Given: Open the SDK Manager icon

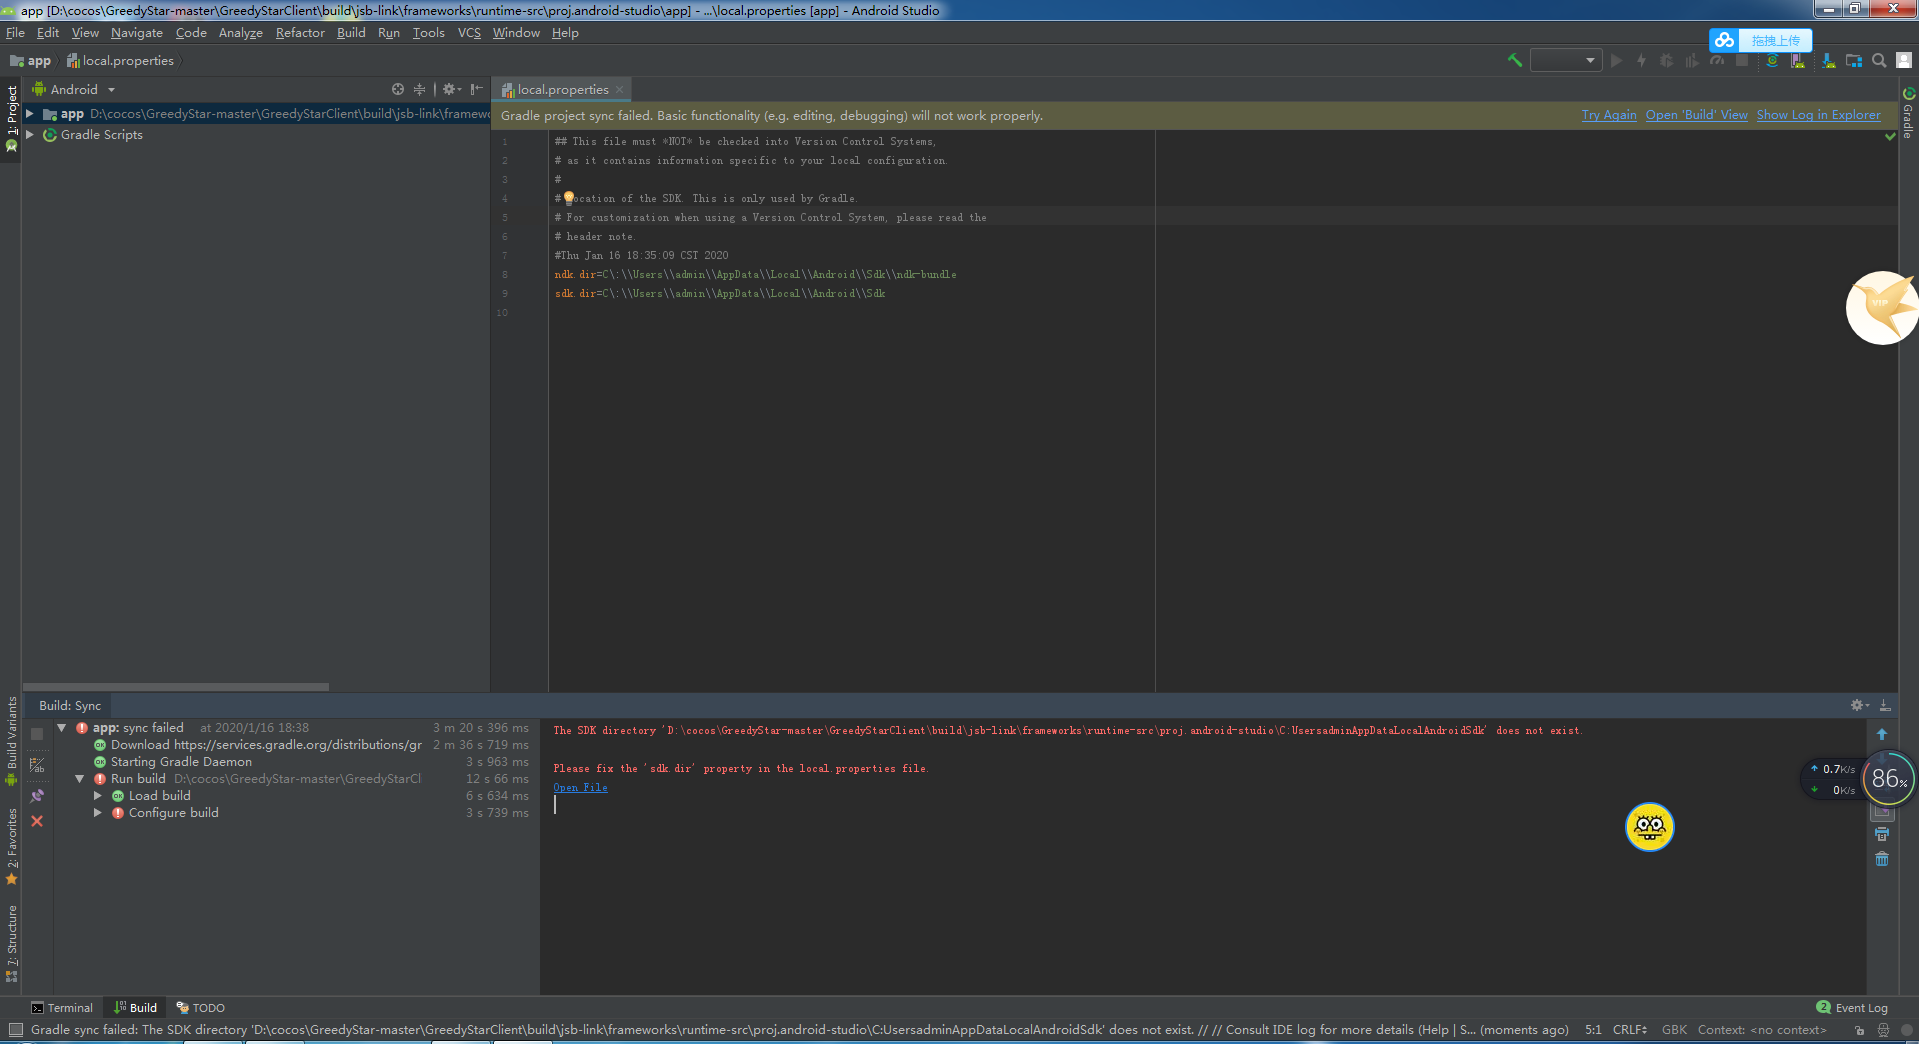Looking at the screenshot, I should (1828, 61).
